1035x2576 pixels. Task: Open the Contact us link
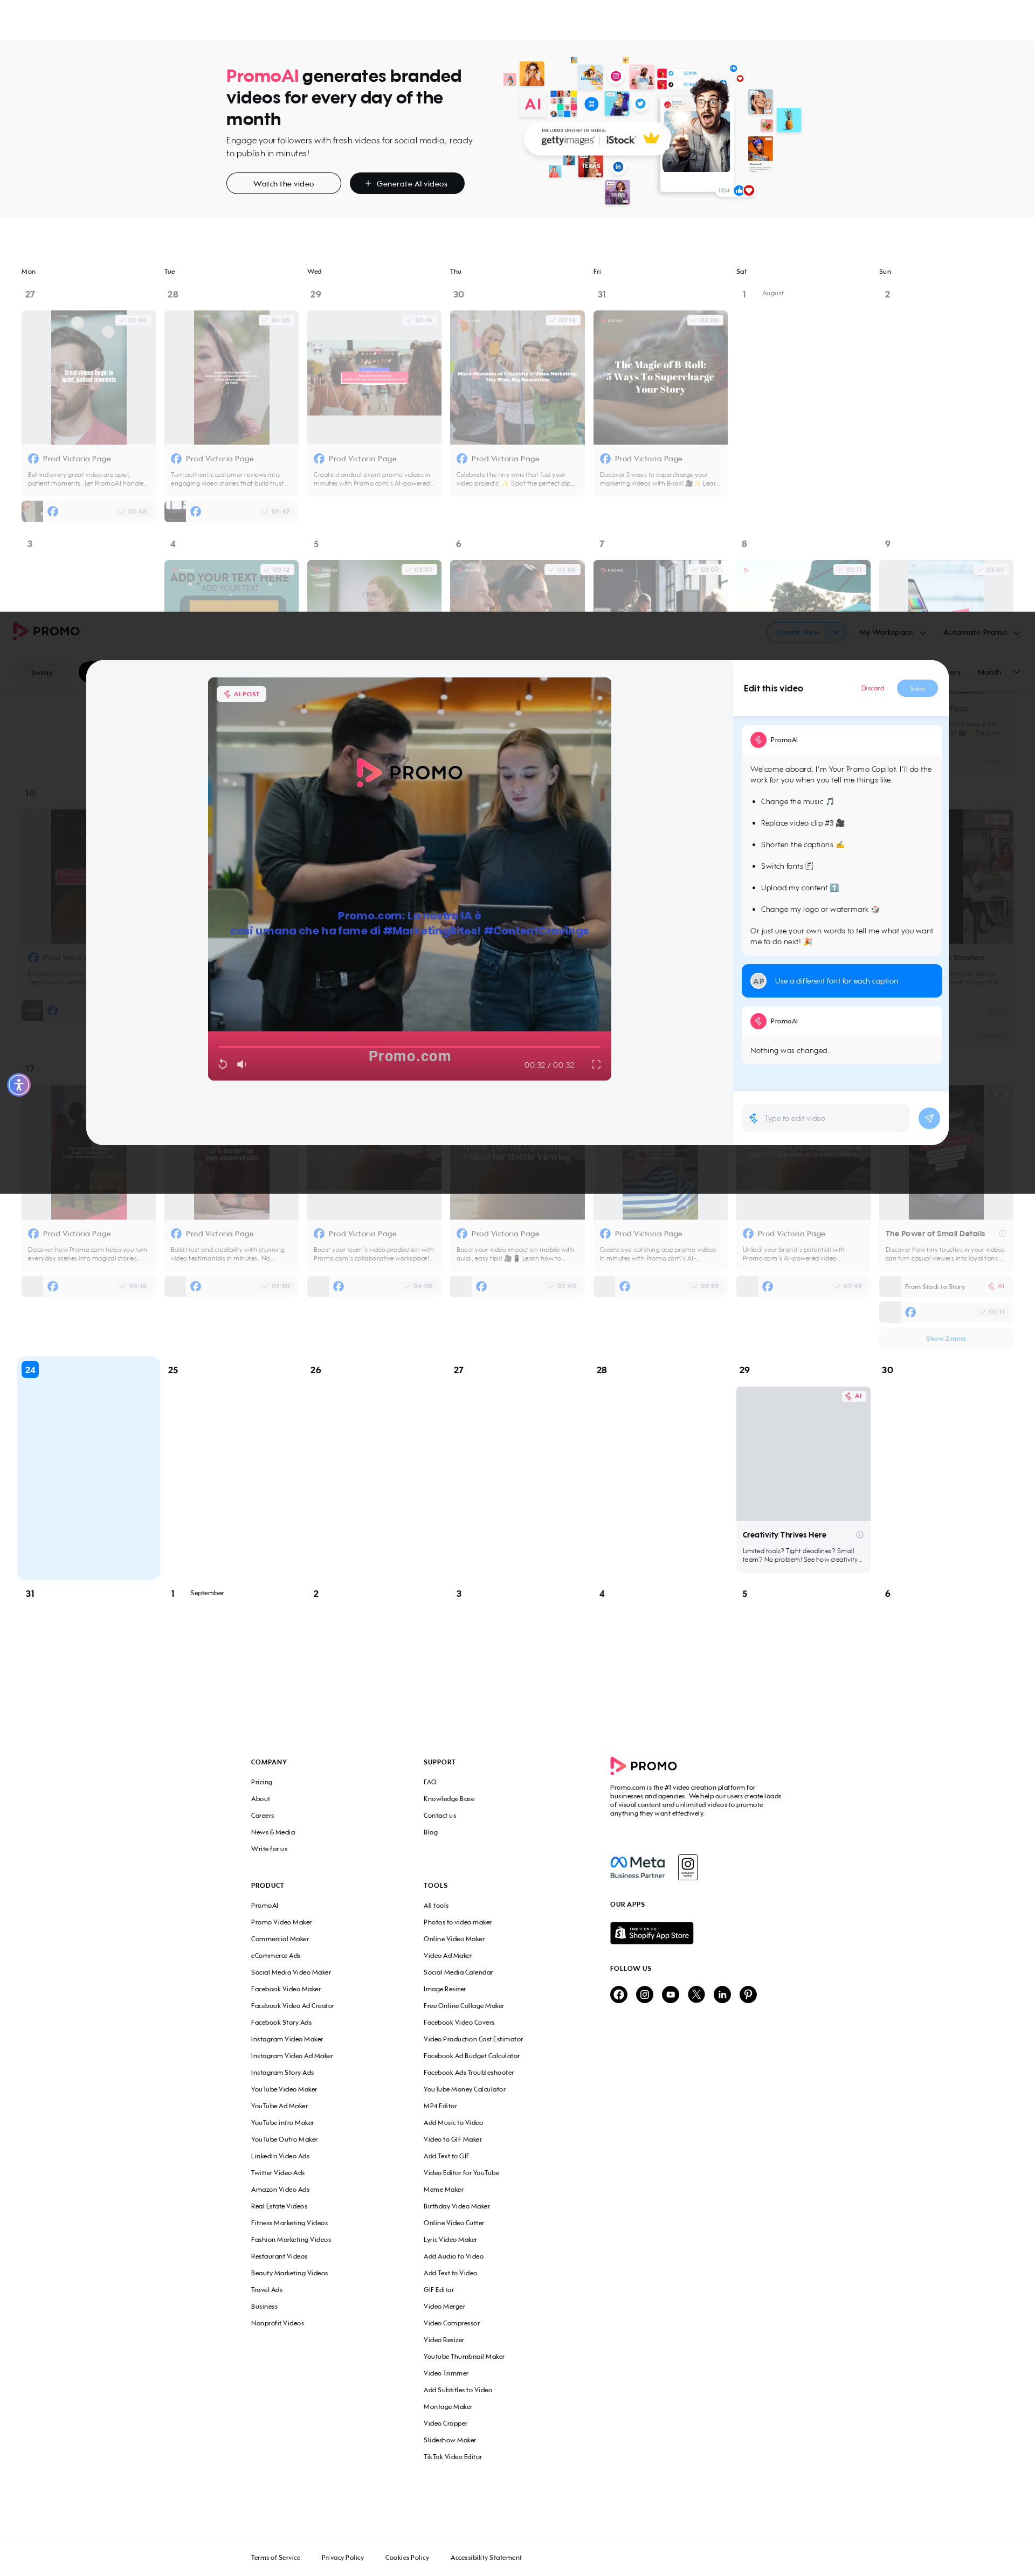point(440,1815)
